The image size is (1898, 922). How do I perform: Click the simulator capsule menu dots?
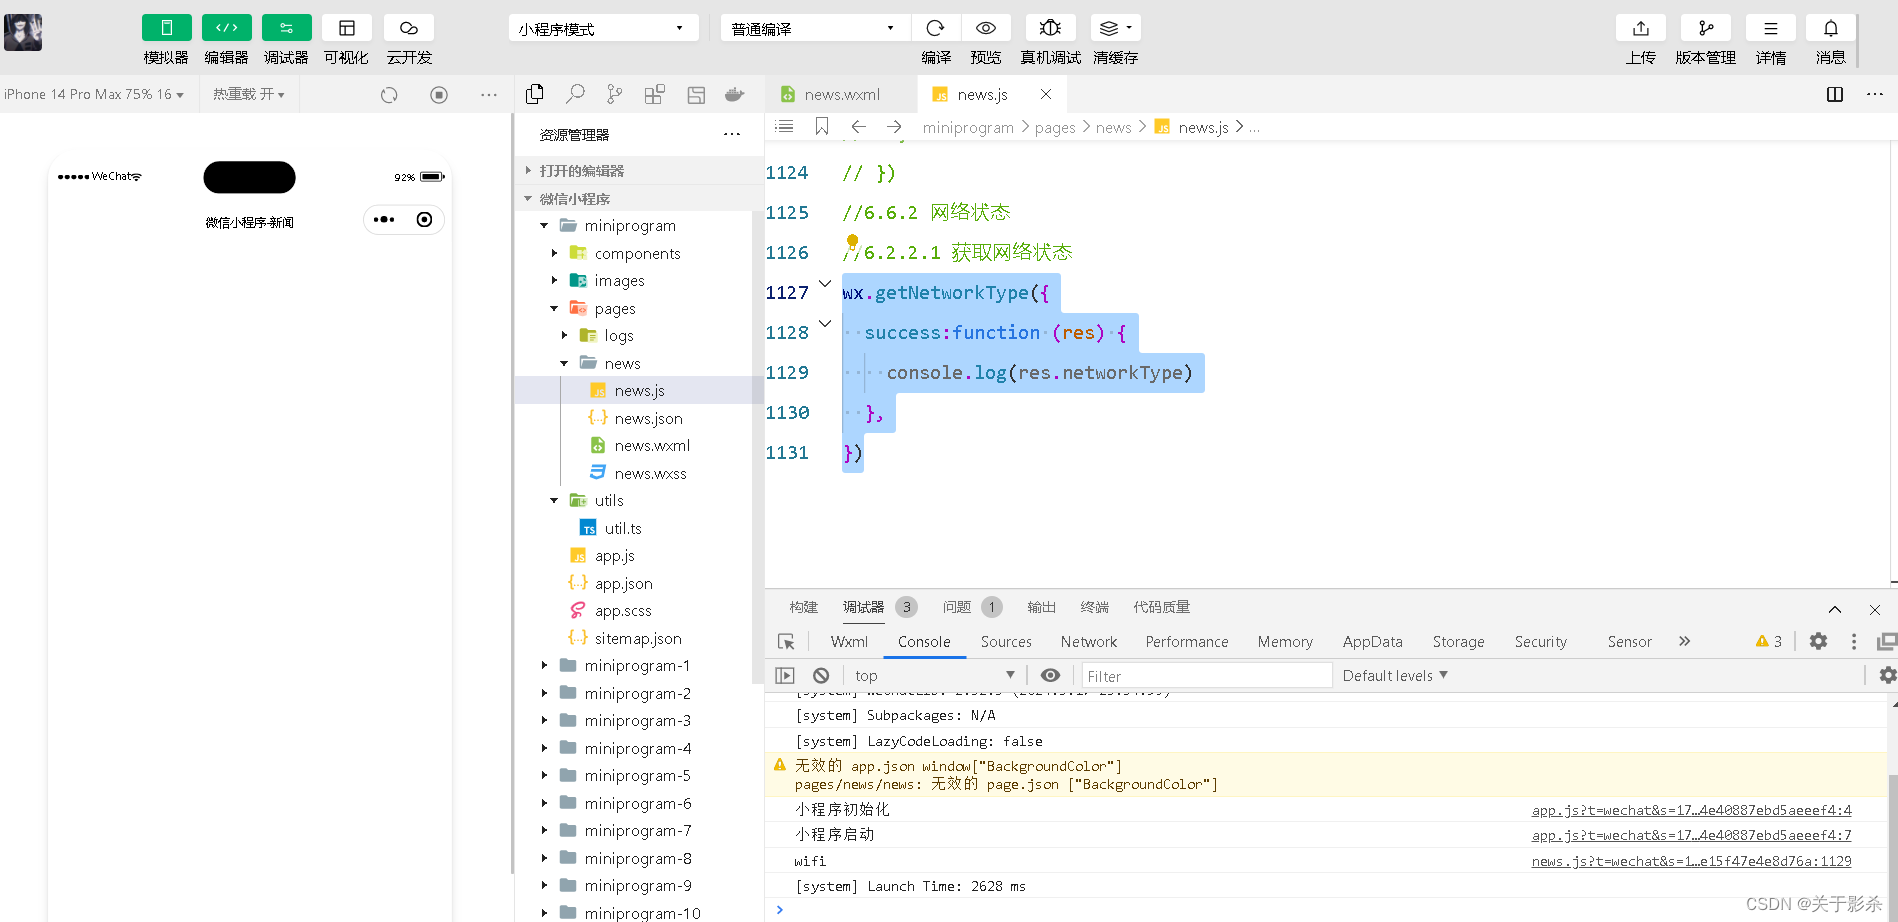coord(384,220)
